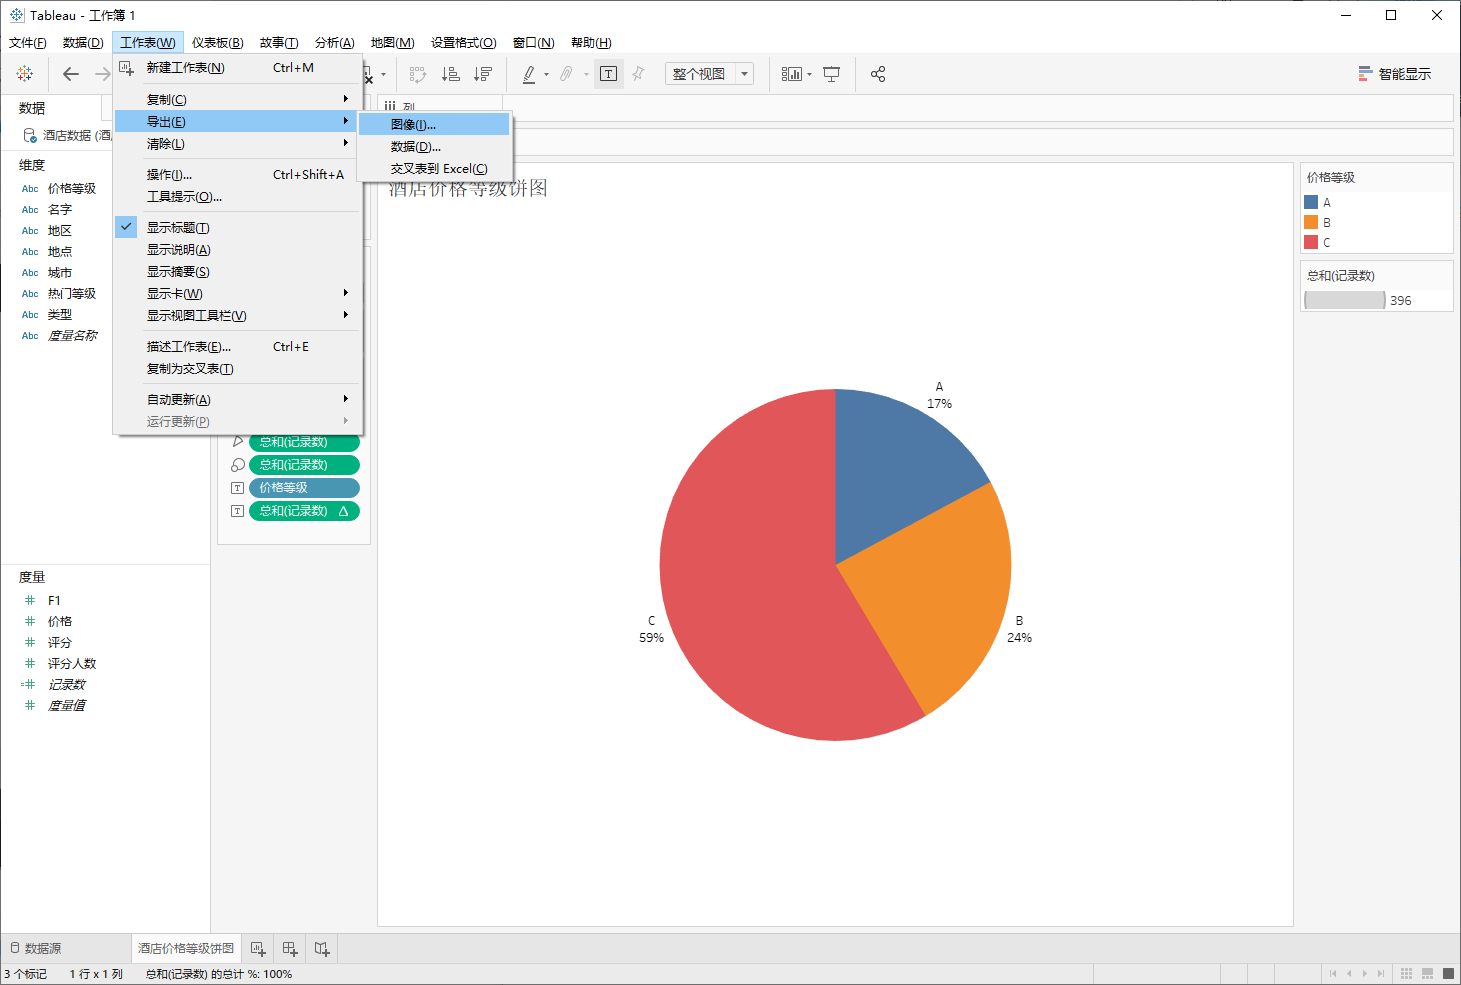Select the 酒店价格等级饼图 sheet tab
The height and width of the screenshot is (985, 1461).
186,948
